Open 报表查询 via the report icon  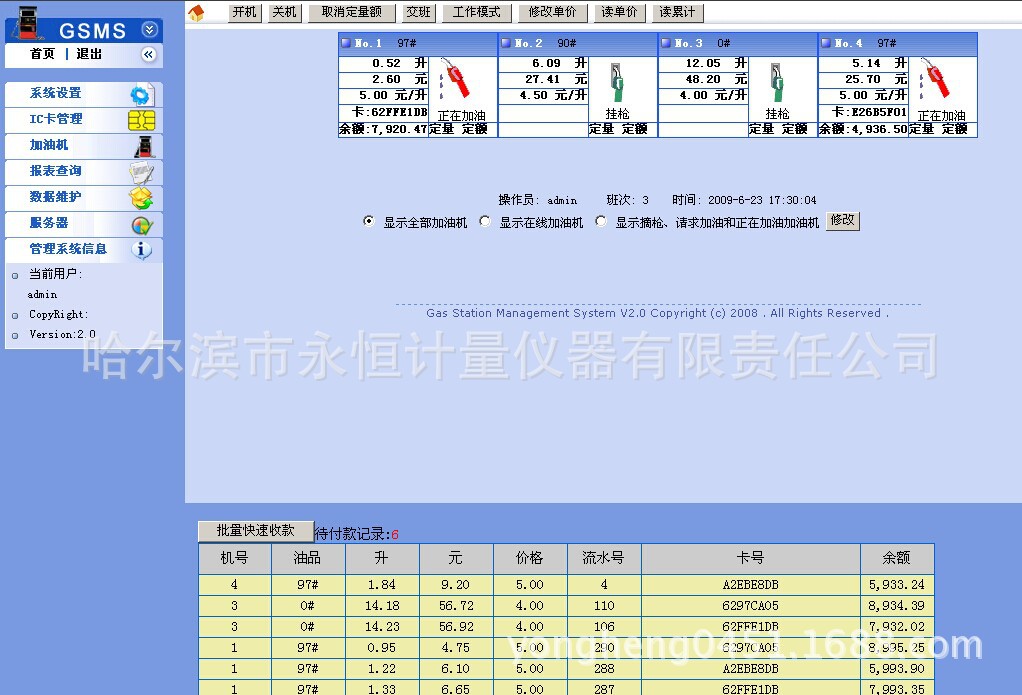[143, 172]
